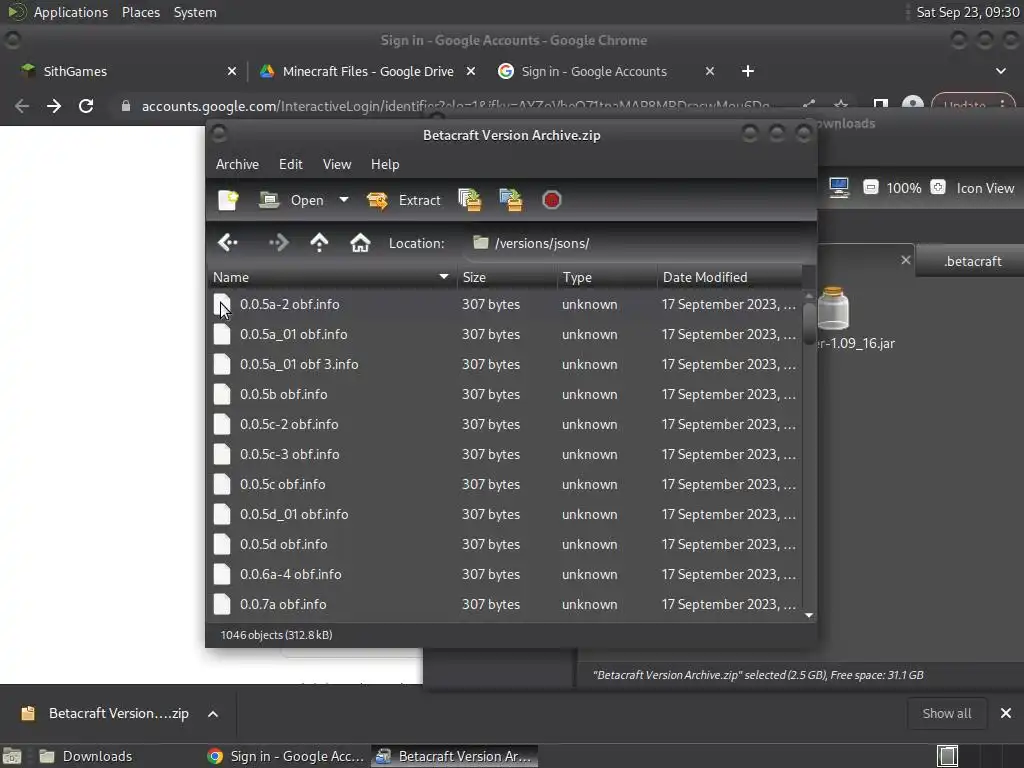
Task: Close the Chrome downloads shelf
Action: point(1006,714)
